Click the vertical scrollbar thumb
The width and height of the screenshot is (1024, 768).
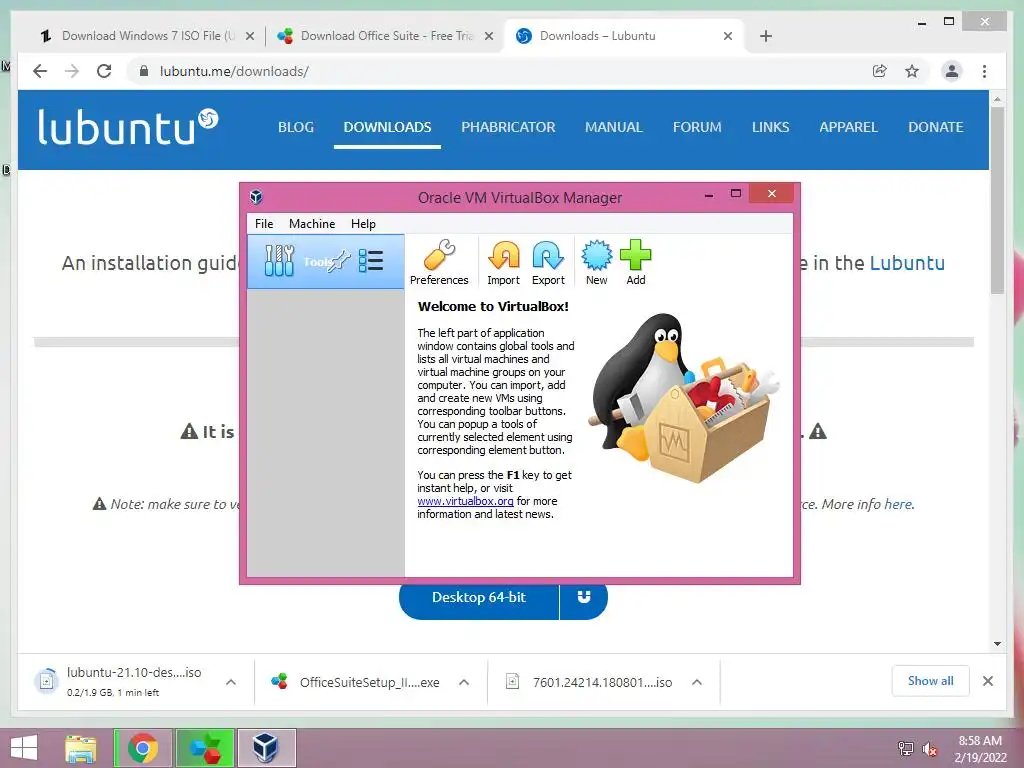(x=997, y=200)
